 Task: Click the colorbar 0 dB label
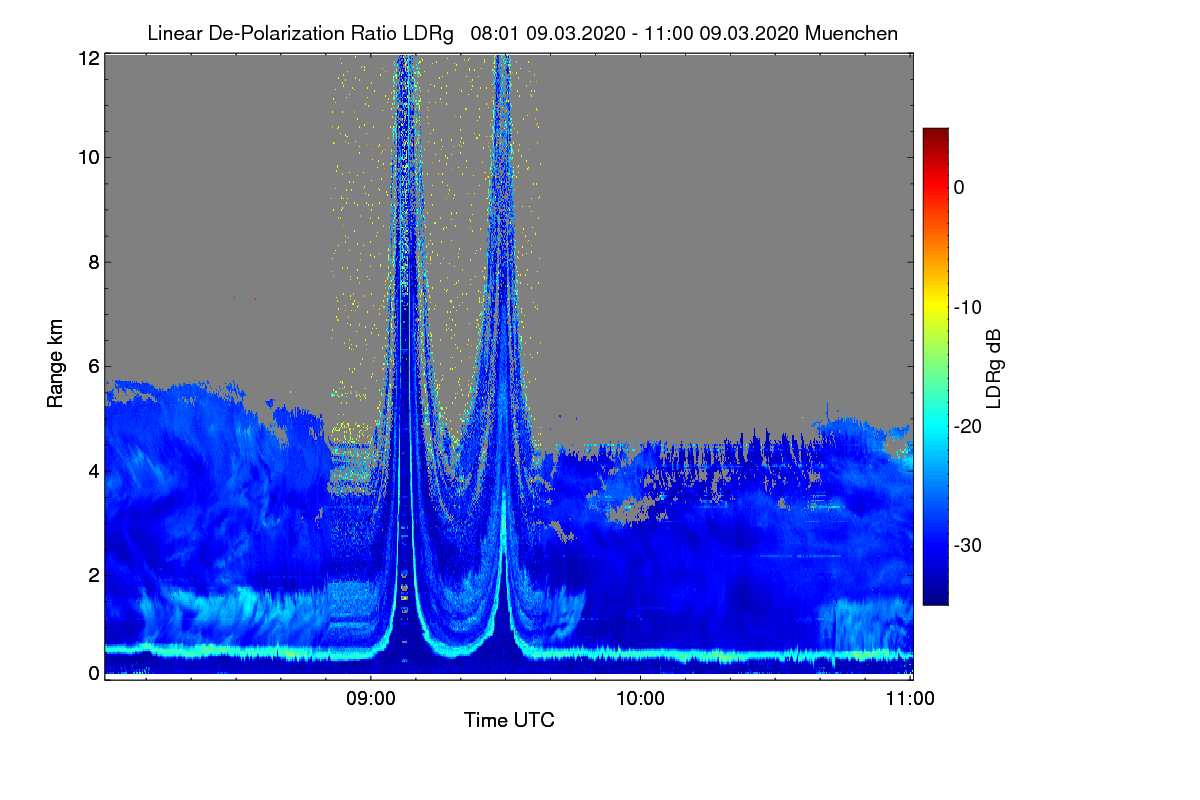[958, 188]
